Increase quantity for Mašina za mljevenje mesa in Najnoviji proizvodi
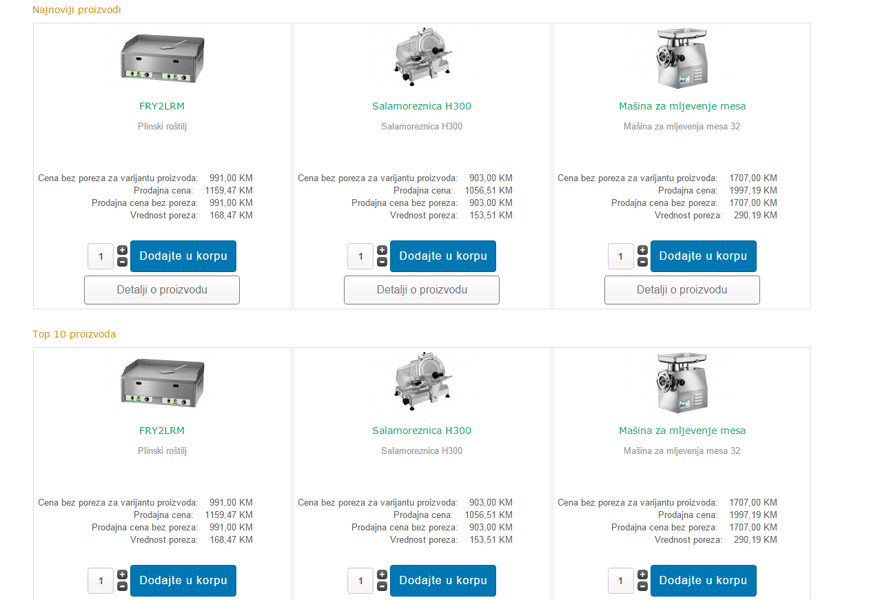 [642, 250]
